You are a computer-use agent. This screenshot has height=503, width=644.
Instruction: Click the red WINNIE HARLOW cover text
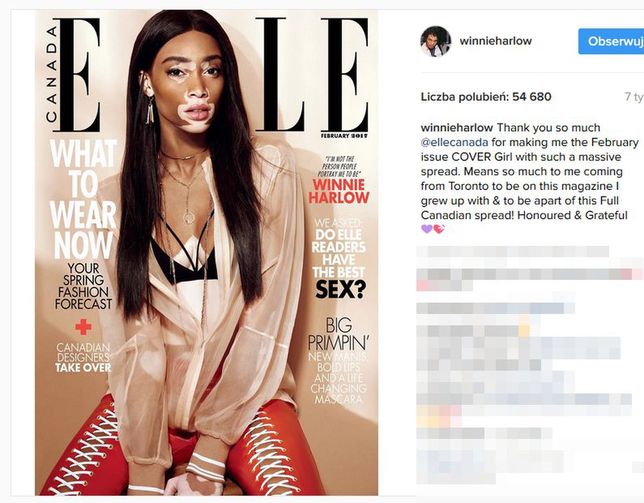[x=339, y=191]
